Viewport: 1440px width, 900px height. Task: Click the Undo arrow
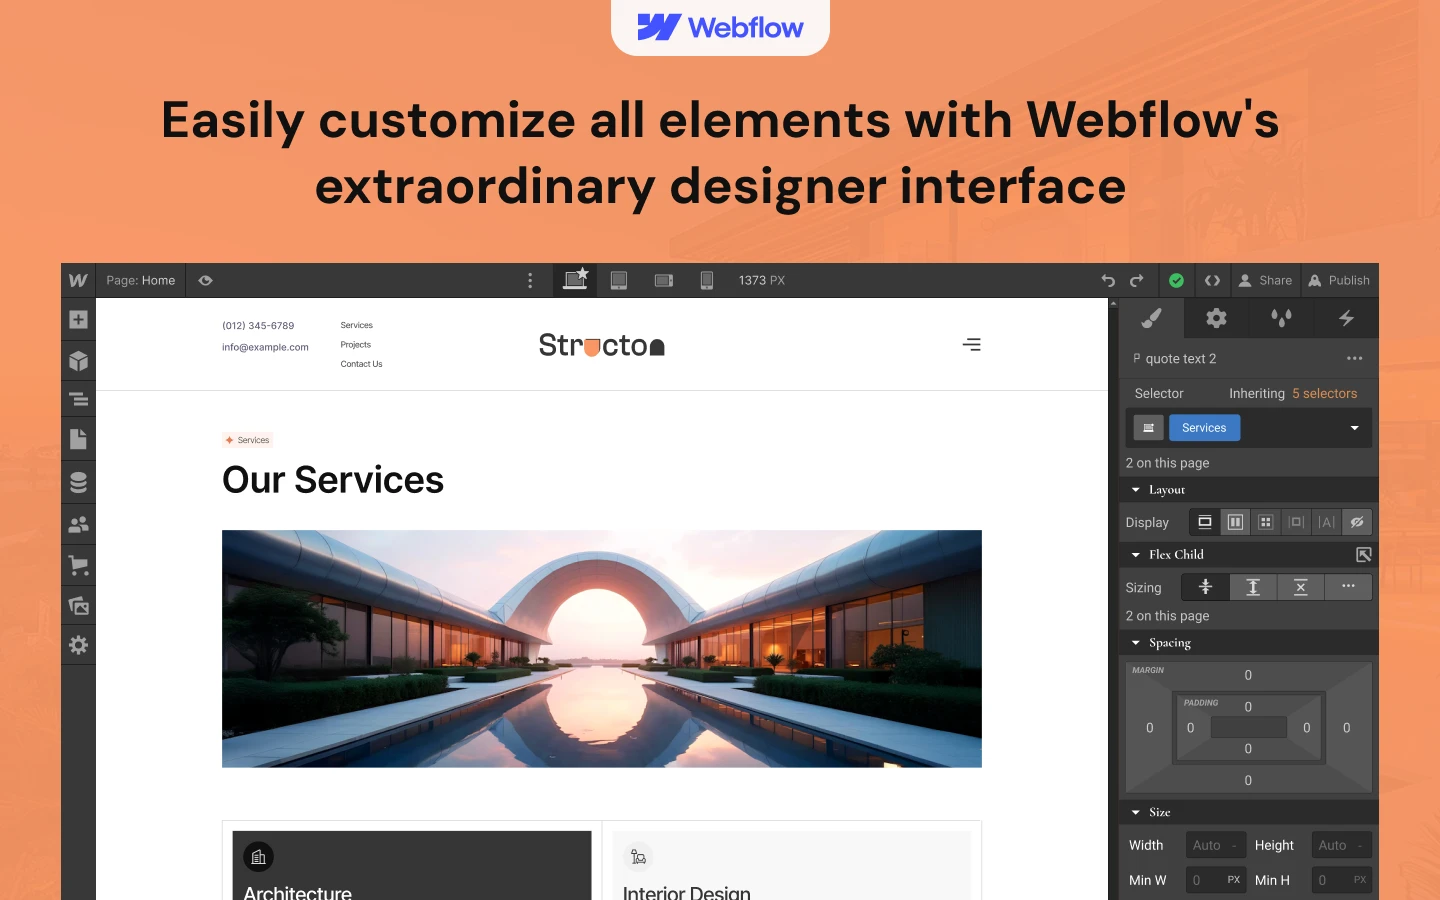(x=1108, y=281)
